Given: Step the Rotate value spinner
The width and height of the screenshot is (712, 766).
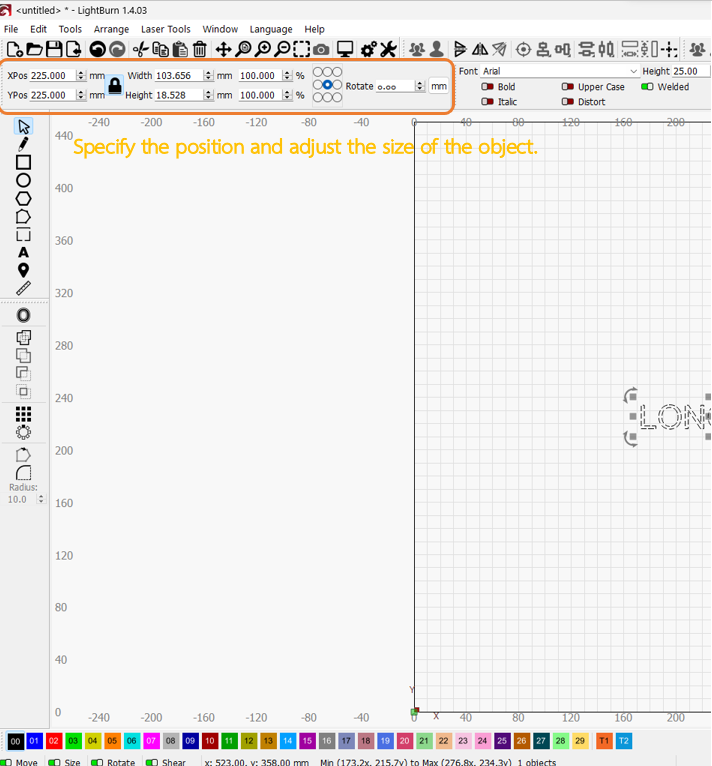Looking at the screenshot, I should point(420,86).
